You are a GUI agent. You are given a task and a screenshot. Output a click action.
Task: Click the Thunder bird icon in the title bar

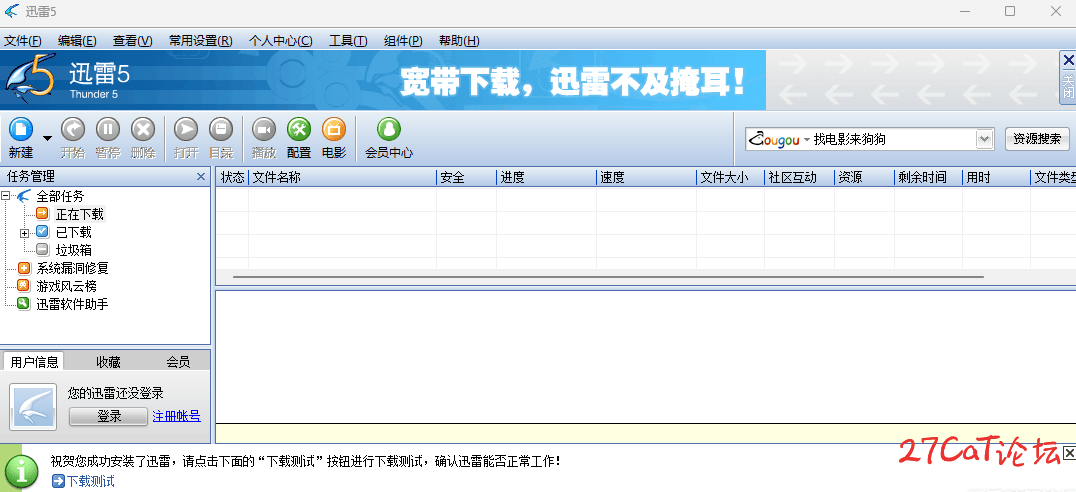pos(12,11)
